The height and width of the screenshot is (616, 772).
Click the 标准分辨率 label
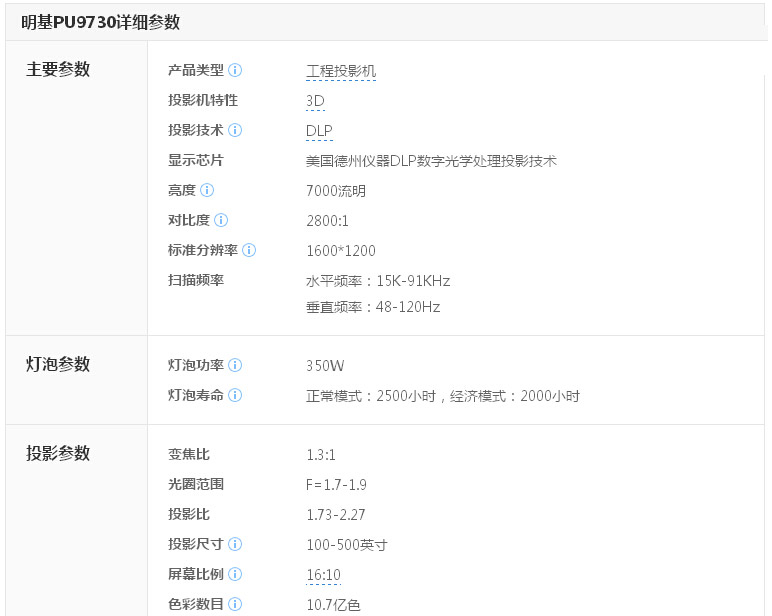203,250
